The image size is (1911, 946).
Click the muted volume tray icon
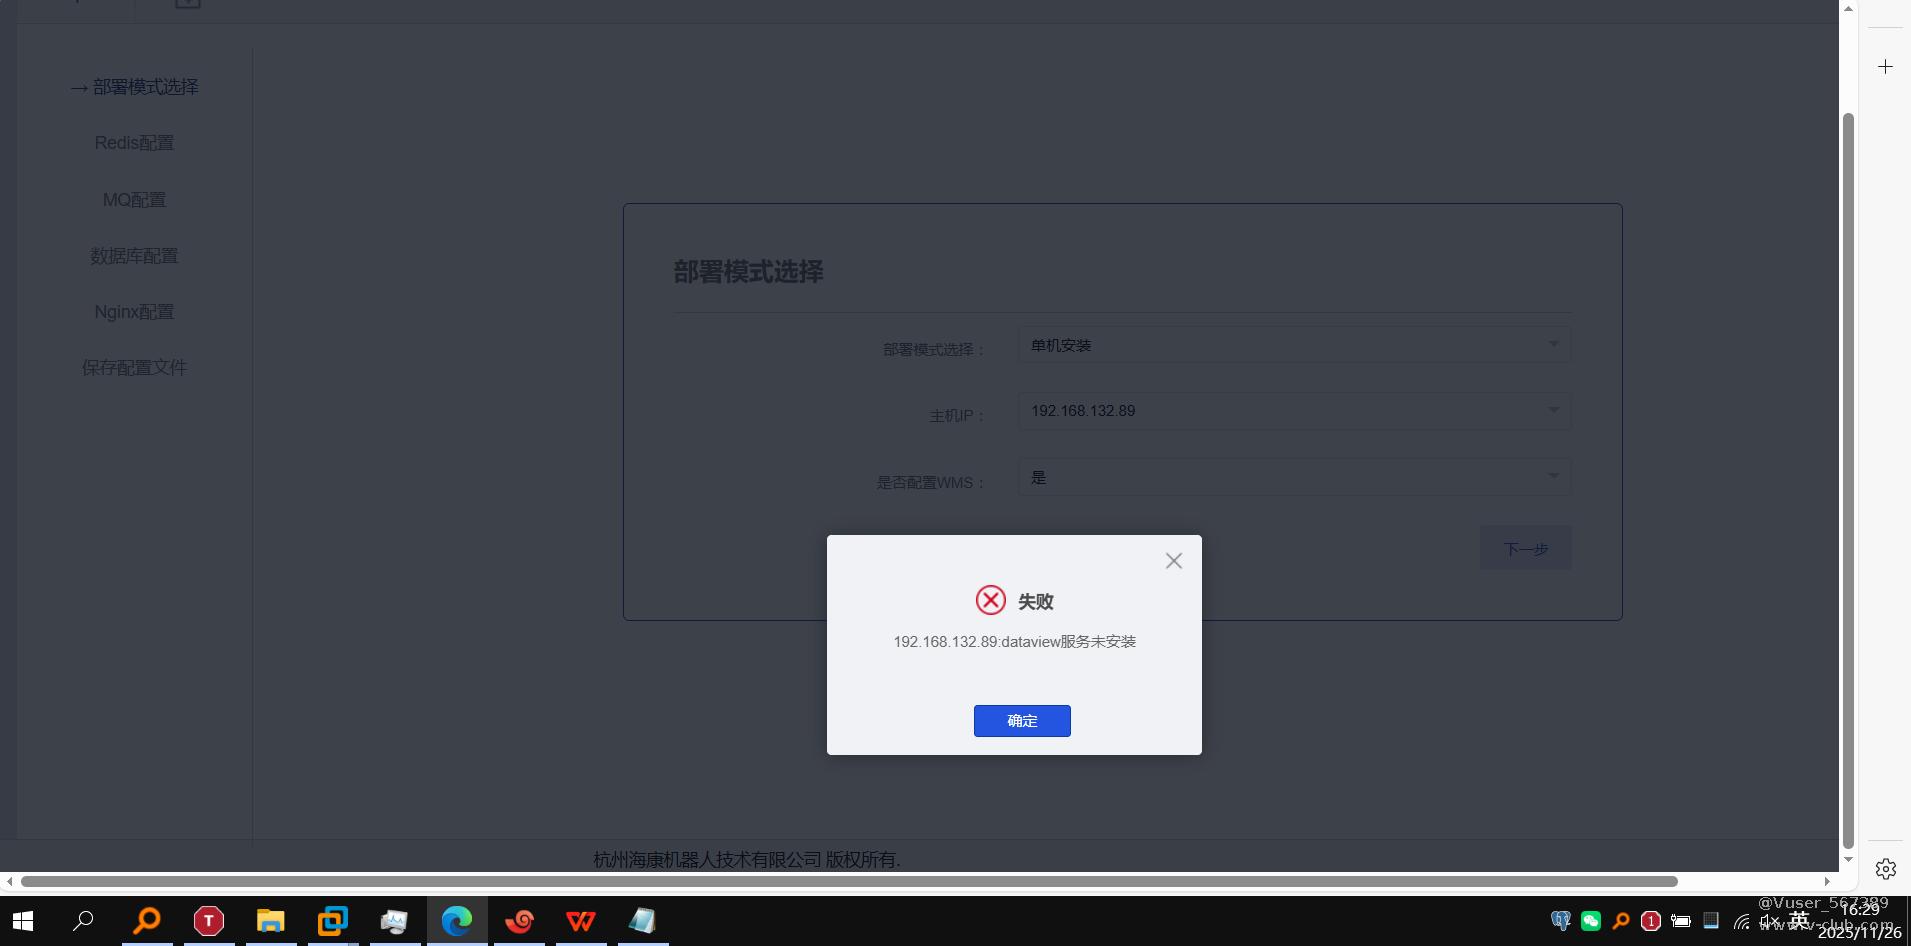click(1770, 921)
